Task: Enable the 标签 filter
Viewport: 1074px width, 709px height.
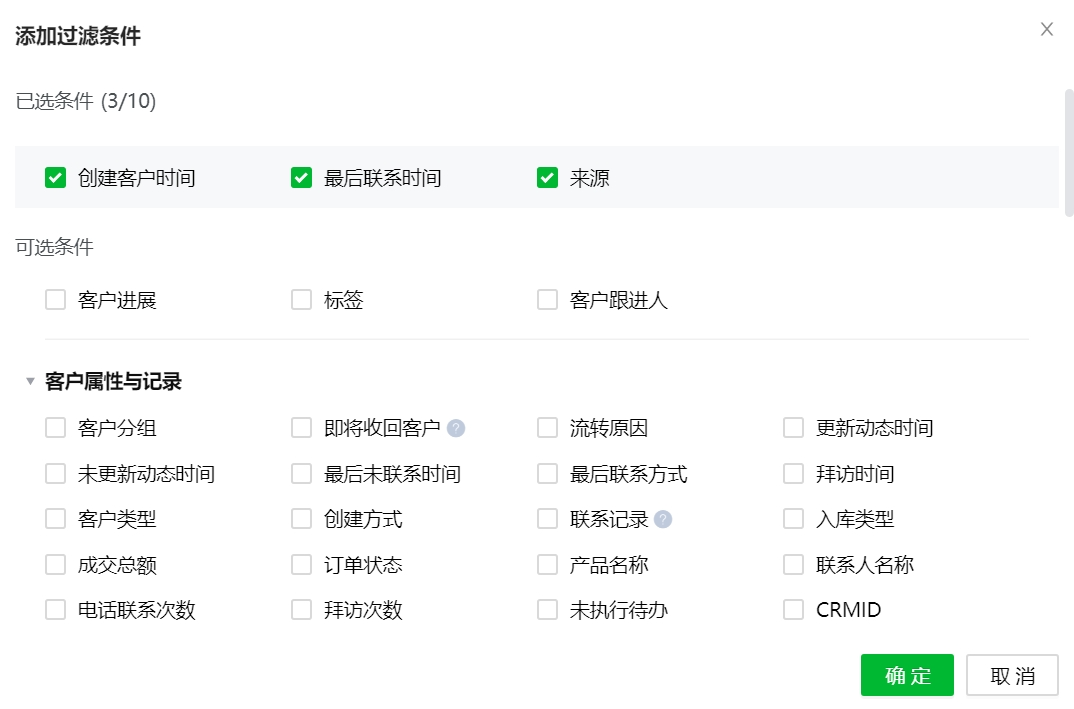Action: tap(300, 298)
